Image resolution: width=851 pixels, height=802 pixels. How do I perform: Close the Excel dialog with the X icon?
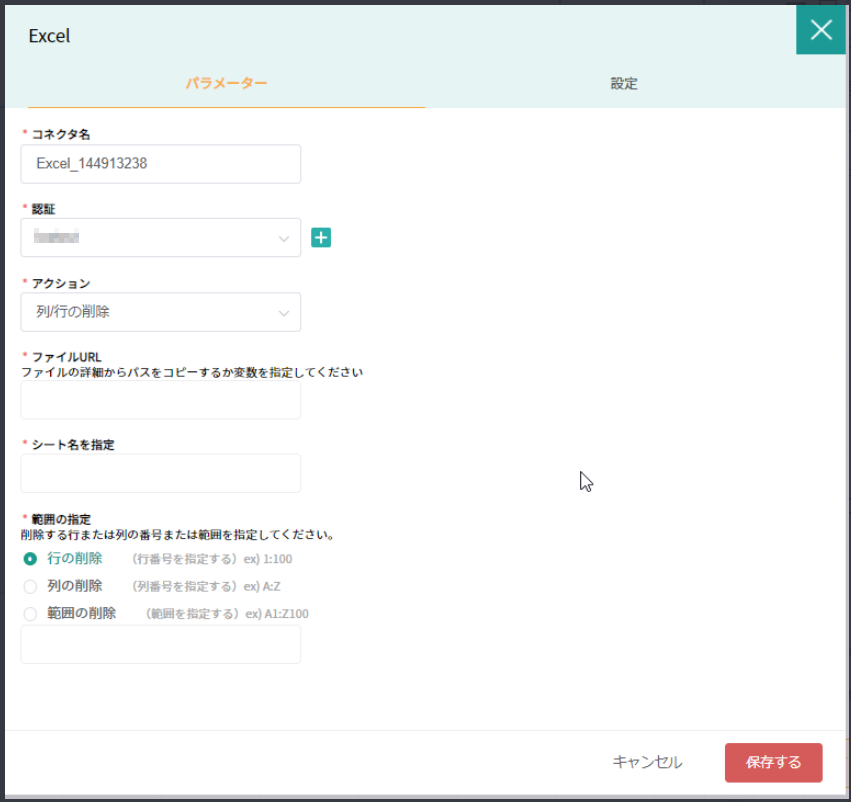821,30
